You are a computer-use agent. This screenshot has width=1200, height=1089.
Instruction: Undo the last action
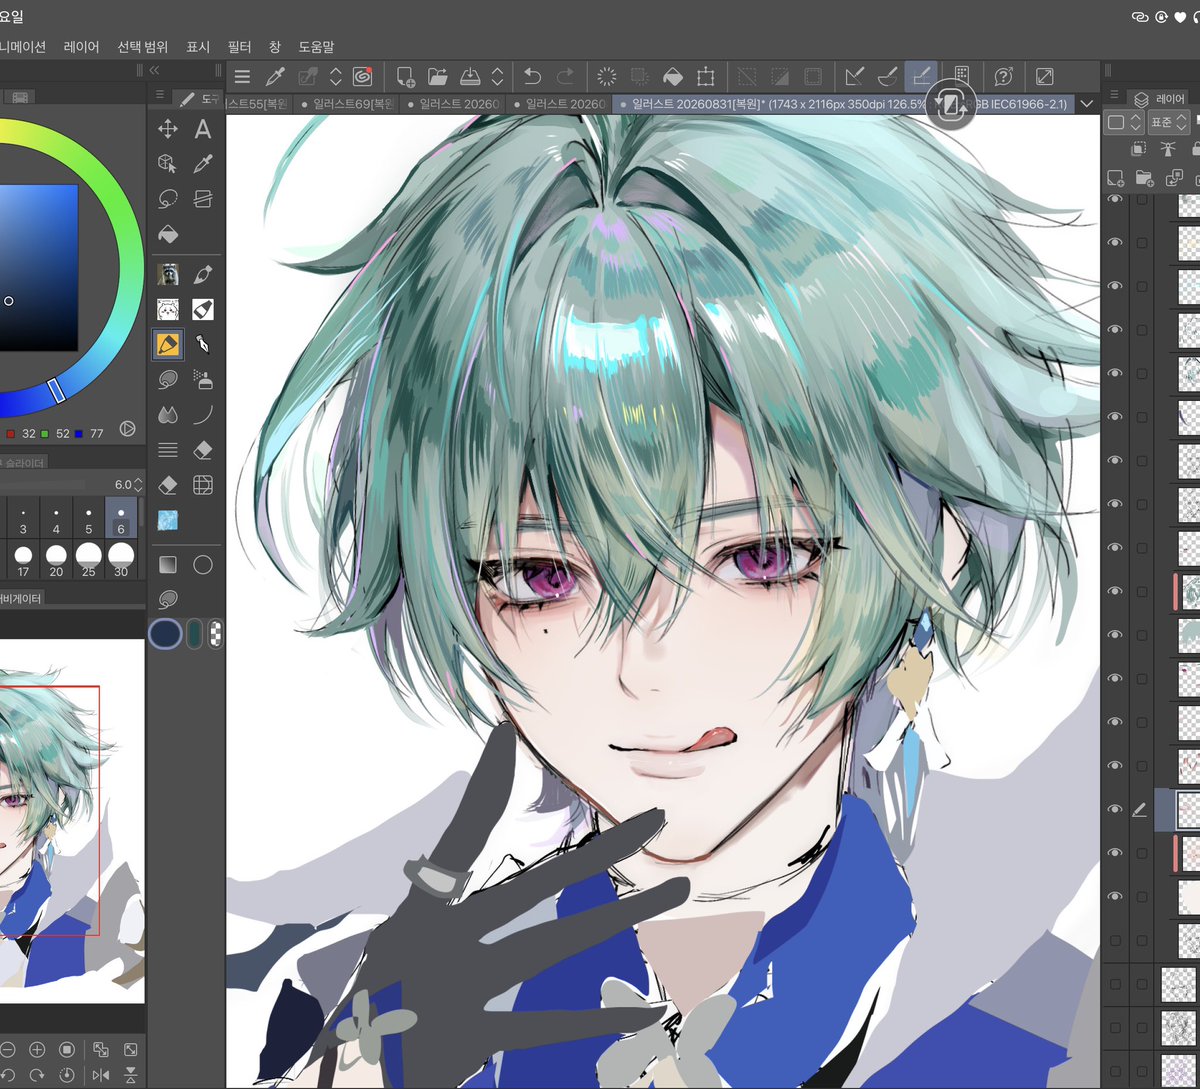point(533,76)
